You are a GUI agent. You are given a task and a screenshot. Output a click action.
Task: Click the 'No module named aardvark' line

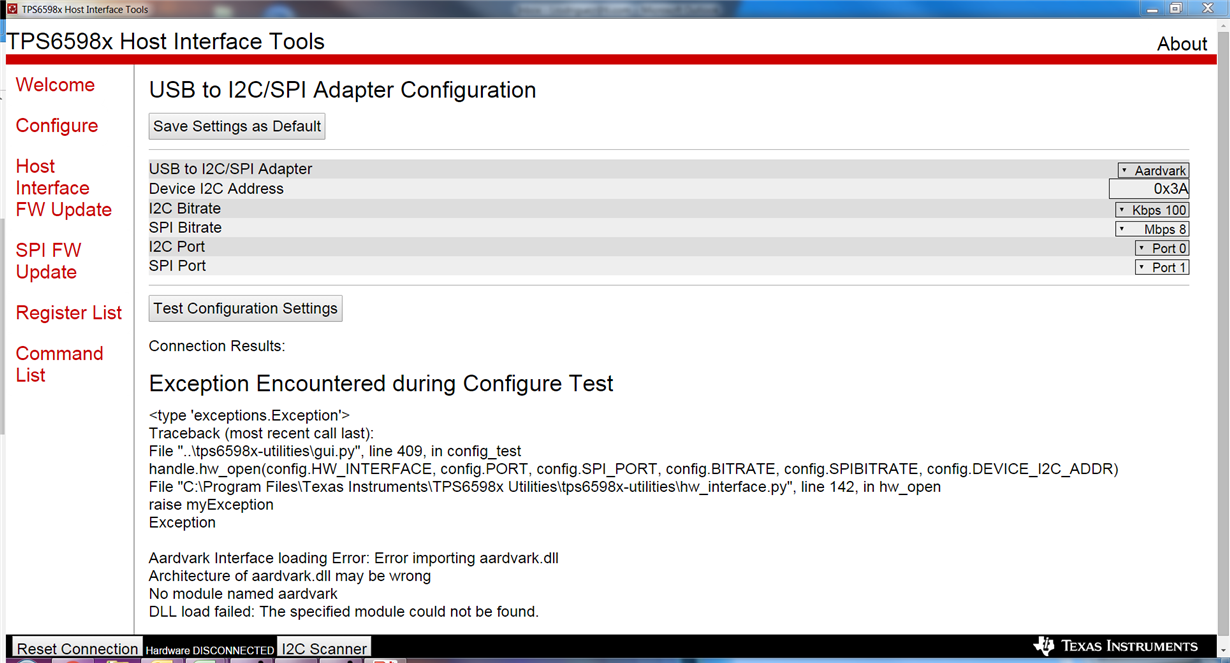[x=243, y=594]
